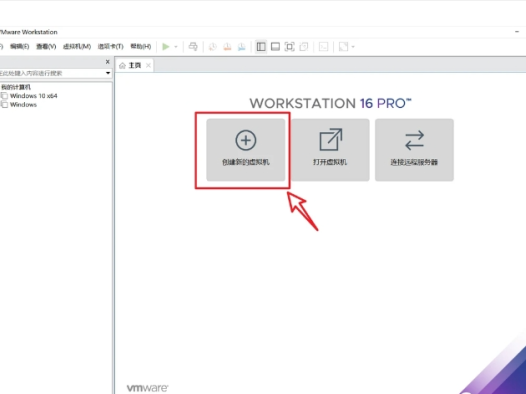
Task: Open the 查看(V) menu
Action: pyautogui.click(x=46, y=46)
